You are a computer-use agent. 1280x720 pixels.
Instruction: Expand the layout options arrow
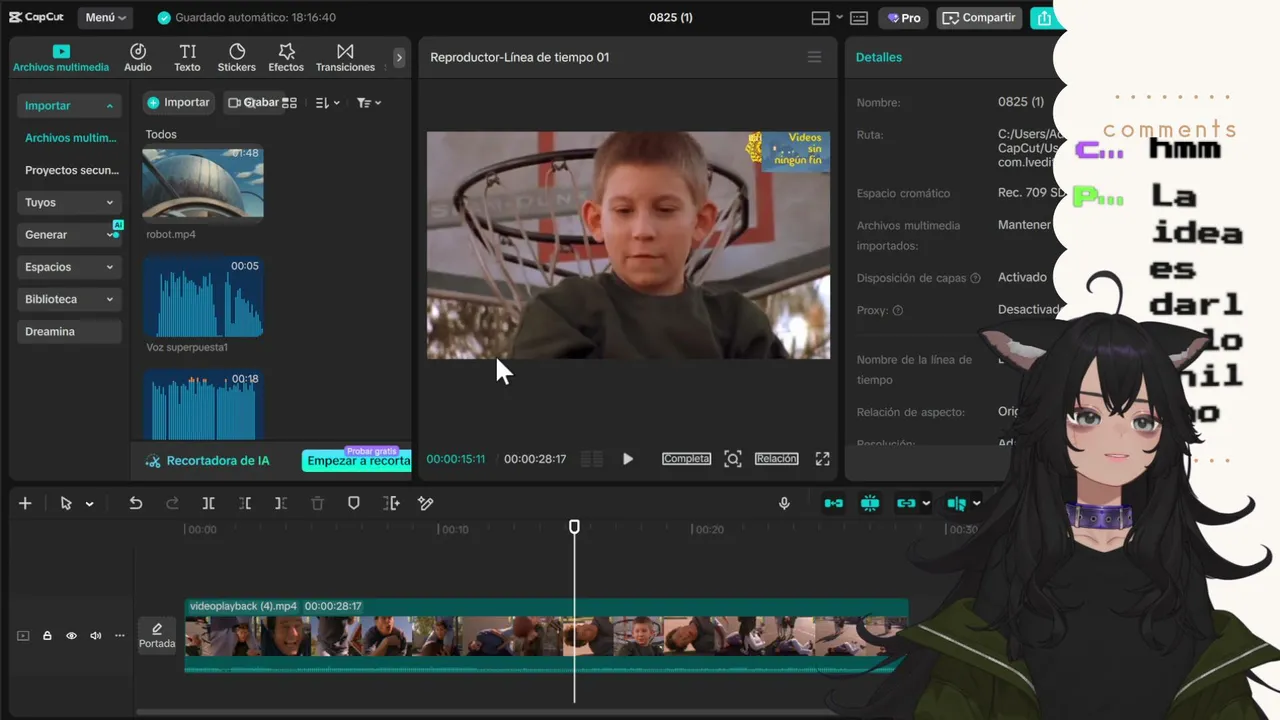click(x=839, y=18)
